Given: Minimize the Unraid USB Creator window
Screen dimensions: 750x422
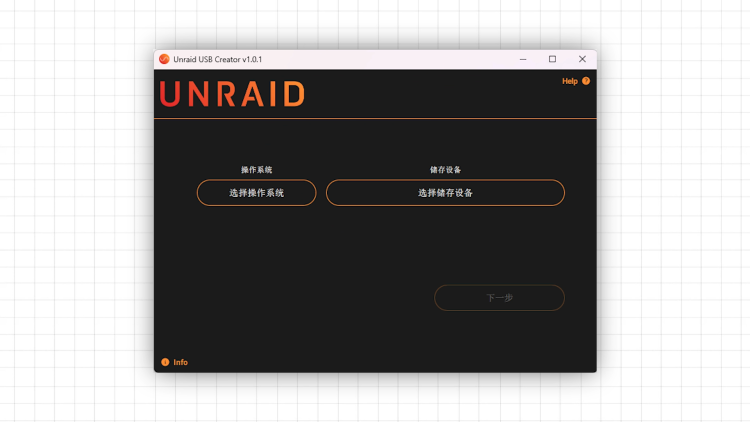Looking at the screenshot, I should (523, 59).
